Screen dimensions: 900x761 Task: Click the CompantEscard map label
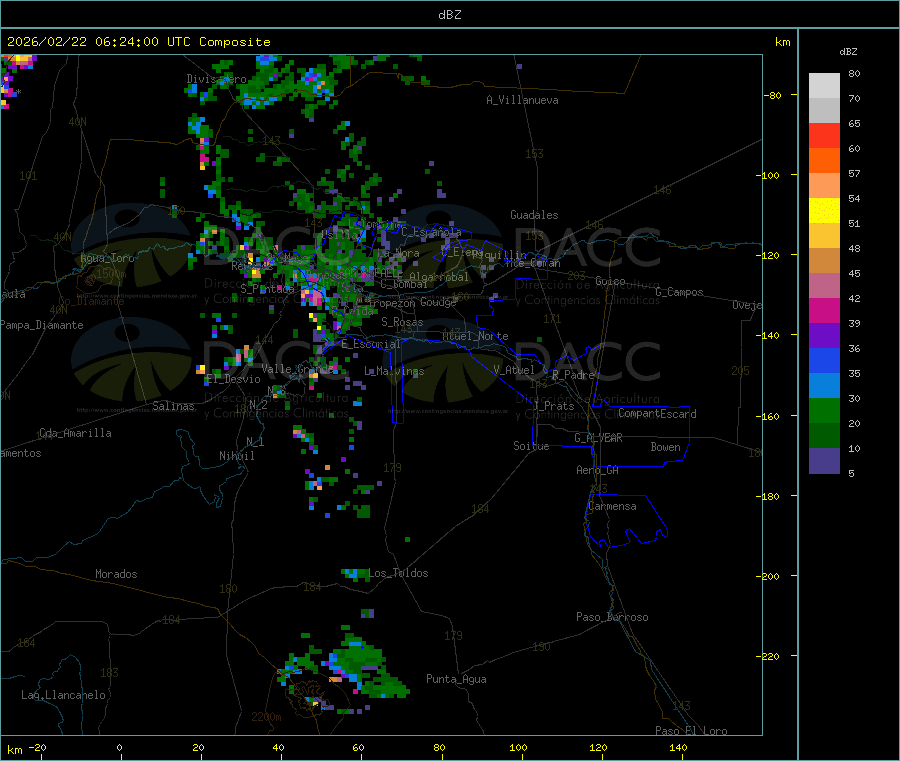tap(658, 414)
